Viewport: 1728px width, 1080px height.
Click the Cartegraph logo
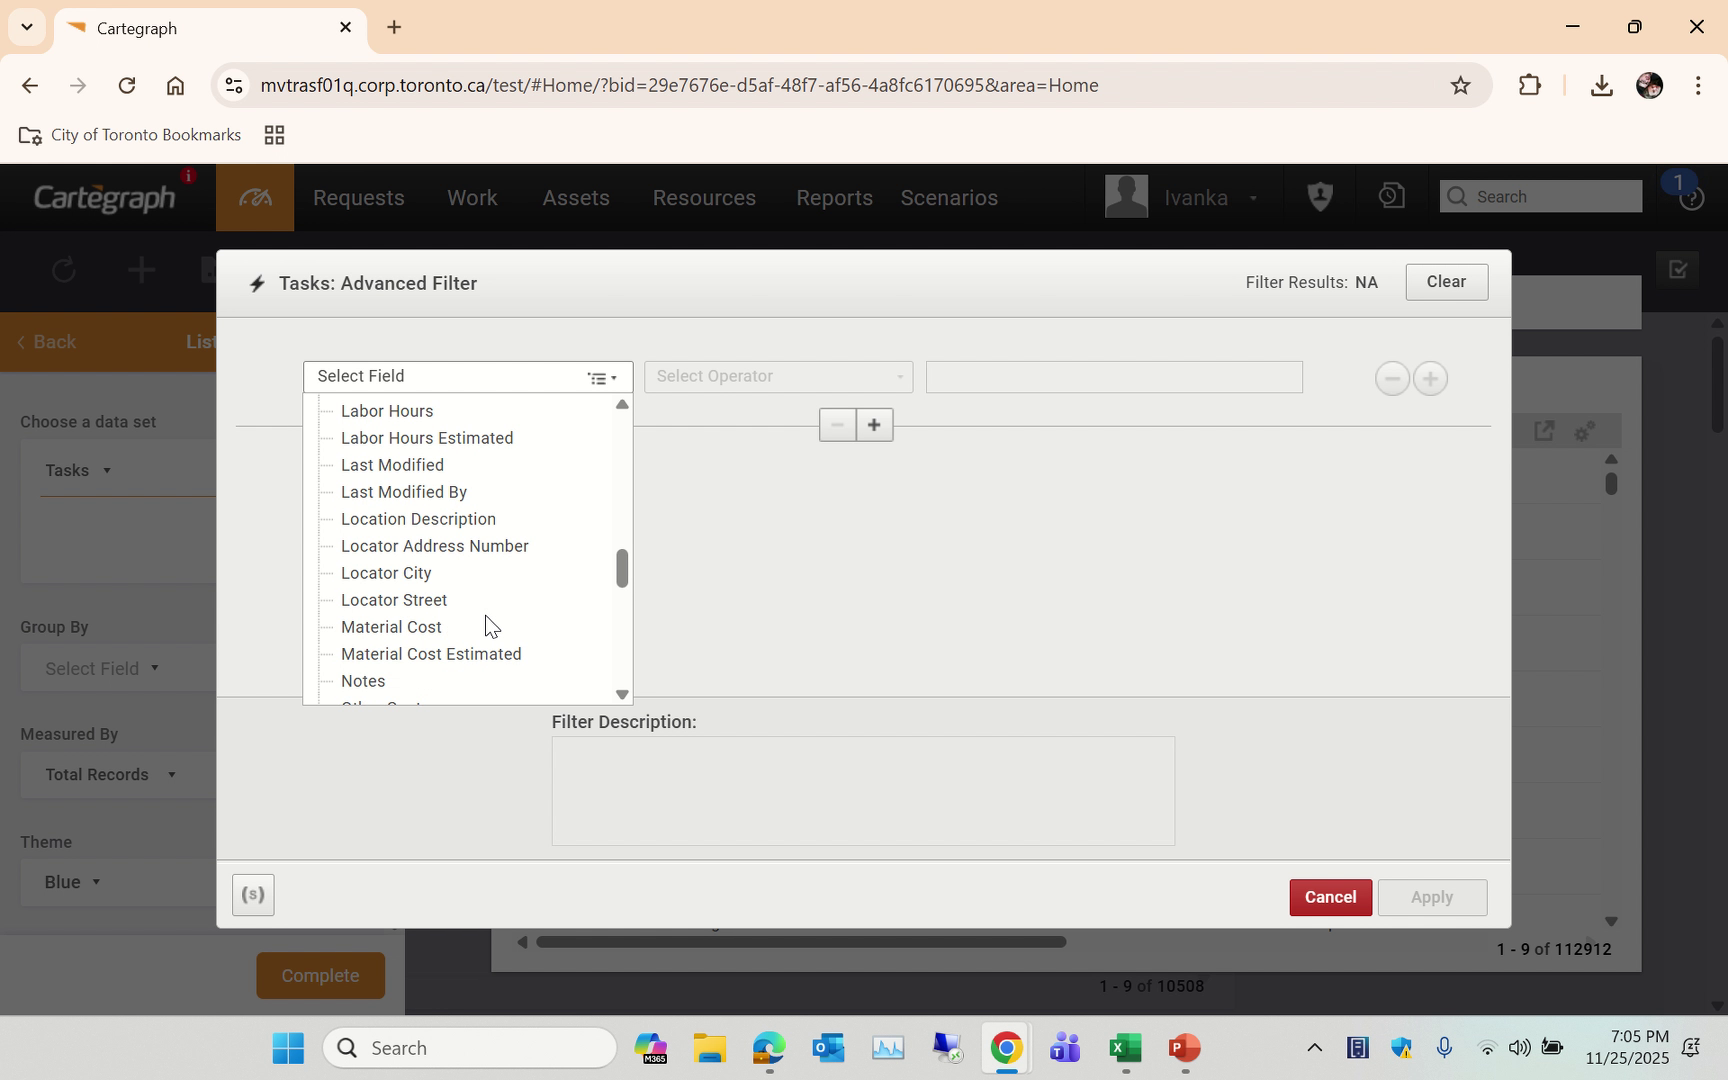103,196
